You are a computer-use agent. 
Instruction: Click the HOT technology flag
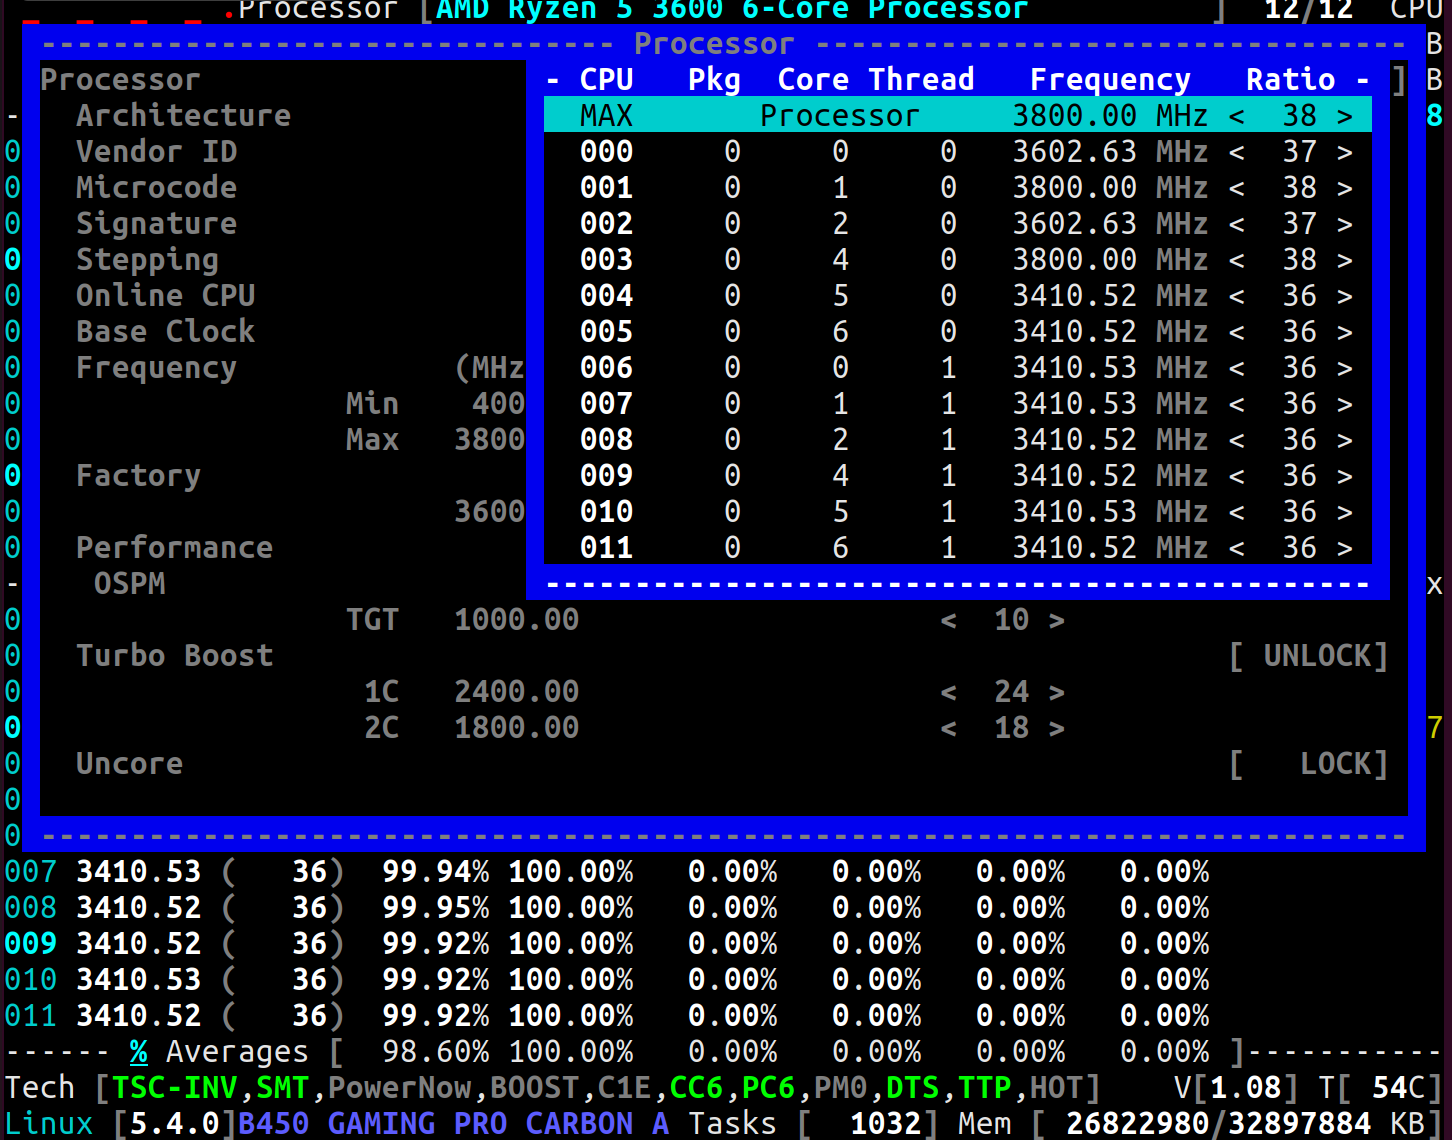[1056, 1088]
